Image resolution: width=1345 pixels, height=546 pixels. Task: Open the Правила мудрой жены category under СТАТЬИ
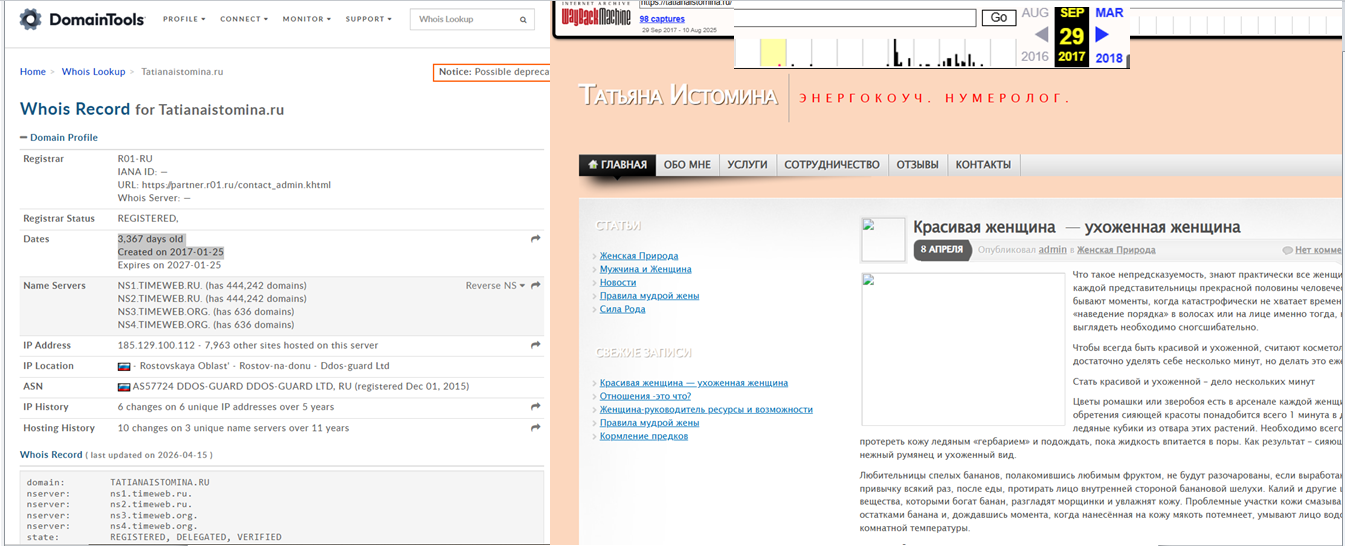point(649,296)
